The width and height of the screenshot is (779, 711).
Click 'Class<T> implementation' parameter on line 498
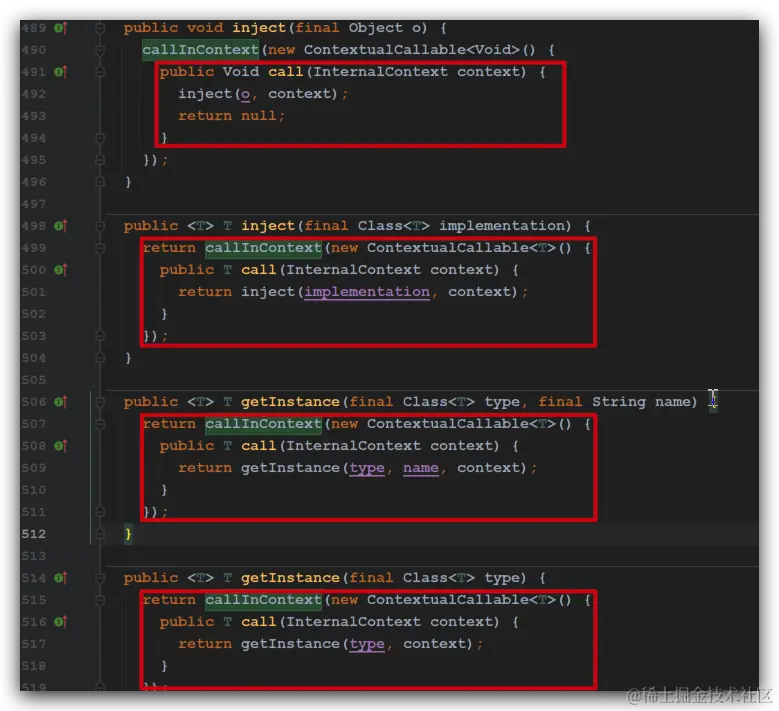(x=462, y=226)
